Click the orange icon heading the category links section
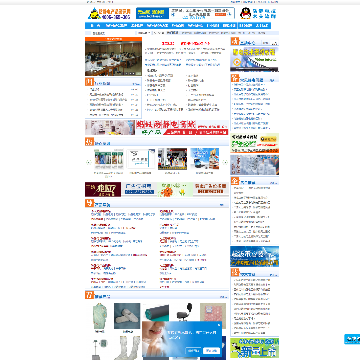This screenshot has height=360, width=360. pyautogui.click(x=89, y=203)
